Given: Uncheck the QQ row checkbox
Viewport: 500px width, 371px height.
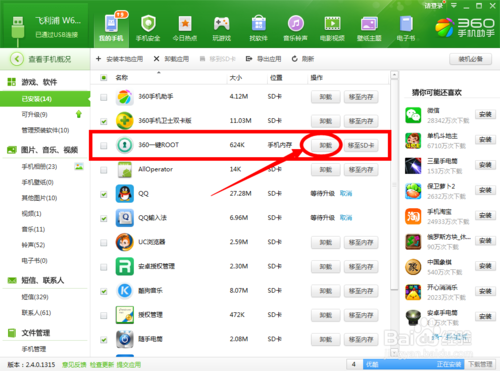Looking at the screenshot, I should 104,194.
